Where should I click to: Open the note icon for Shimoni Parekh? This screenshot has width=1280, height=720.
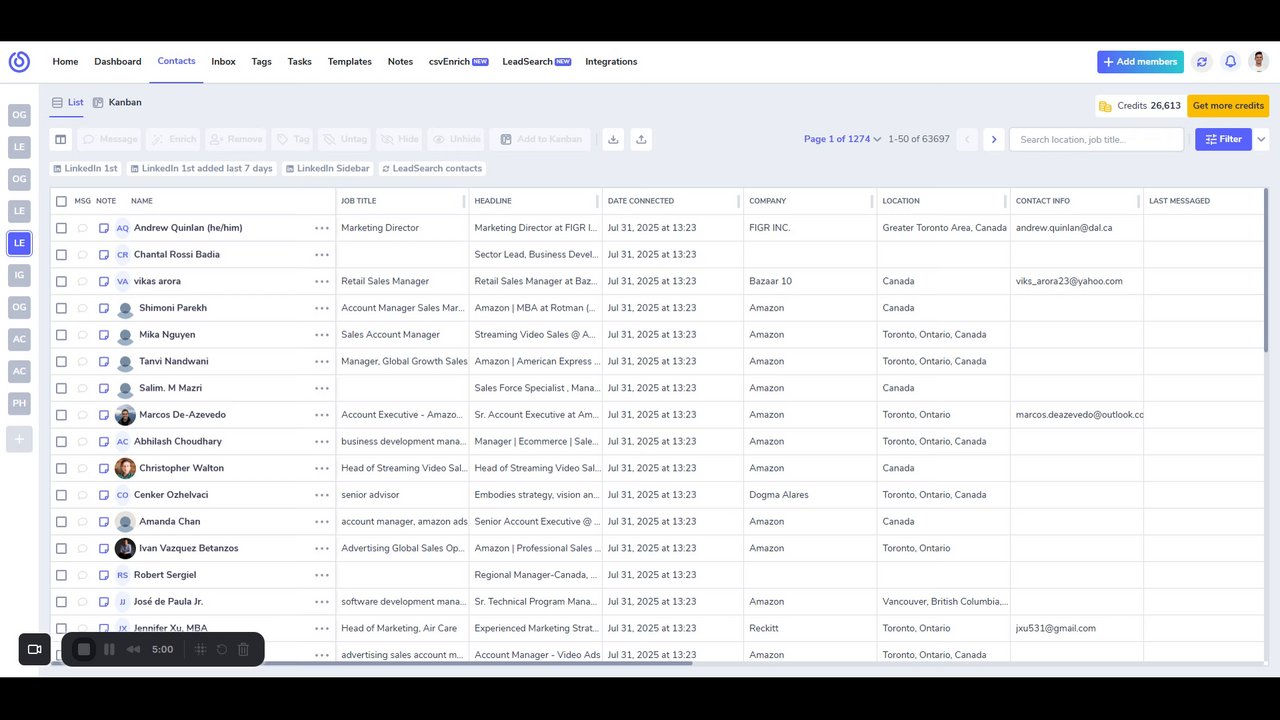104,308
